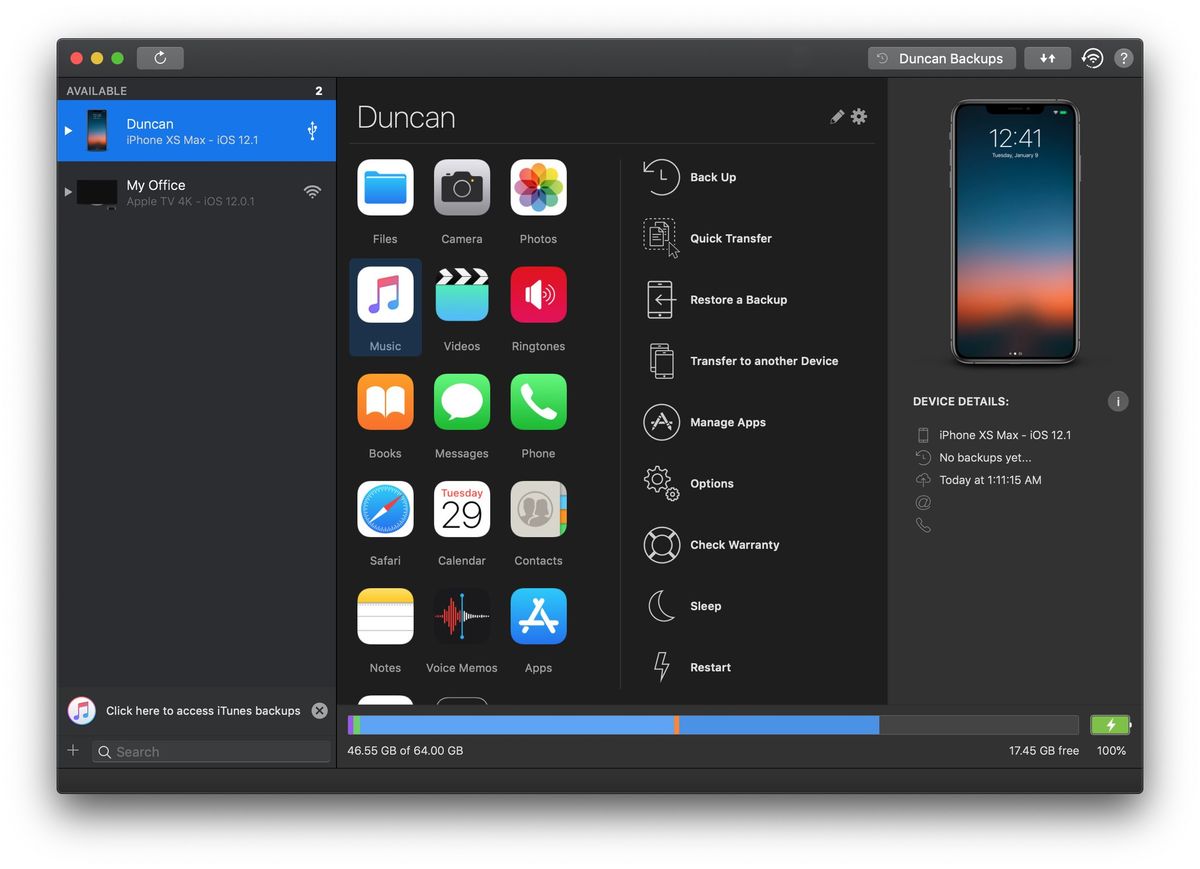
Task: Click the 'No backups yet...' text
Action: coord(985,458)
